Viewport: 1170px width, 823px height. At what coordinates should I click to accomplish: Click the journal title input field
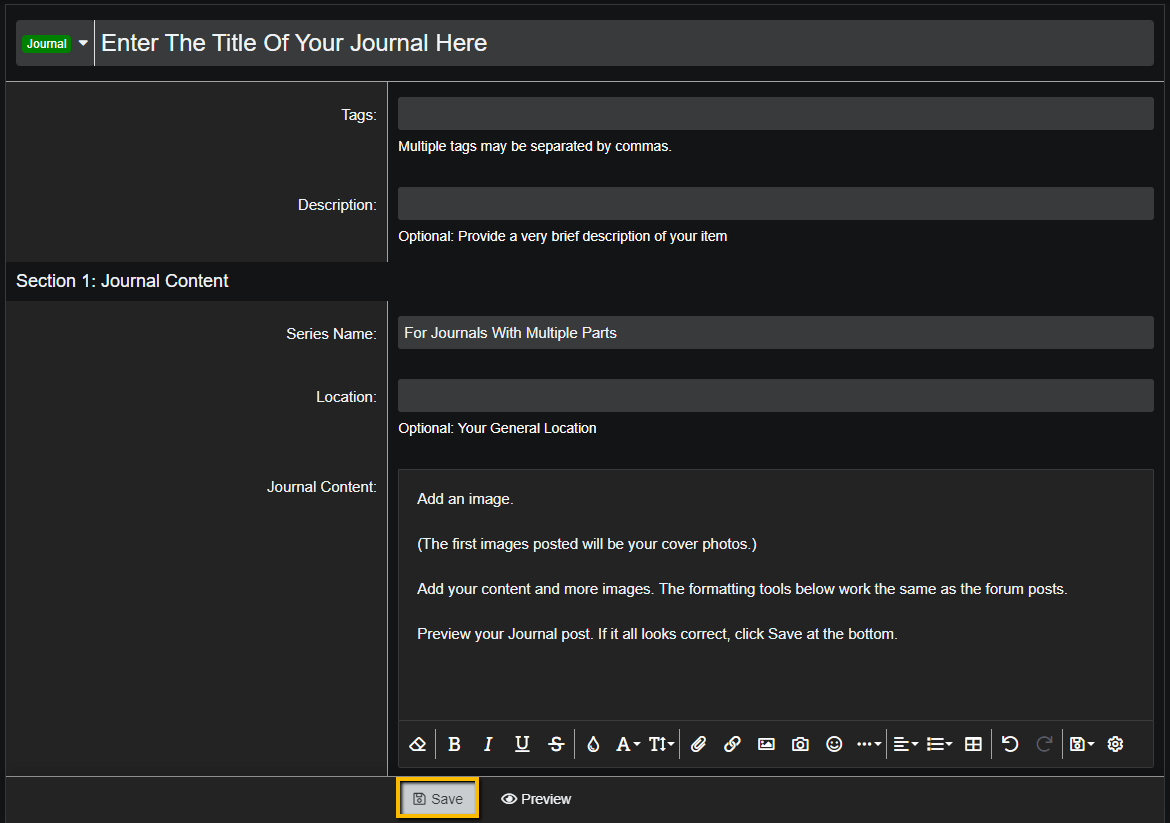click(x=625, y=43)
